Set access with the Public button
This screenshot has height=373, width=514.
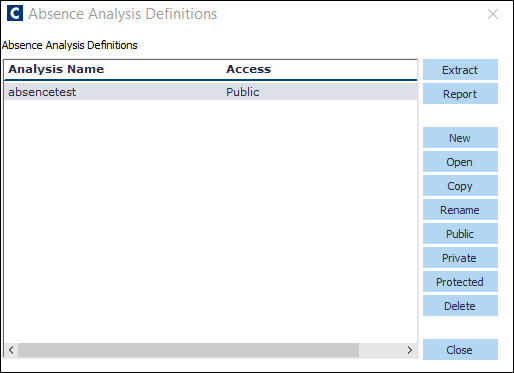(x=460, y=234)
